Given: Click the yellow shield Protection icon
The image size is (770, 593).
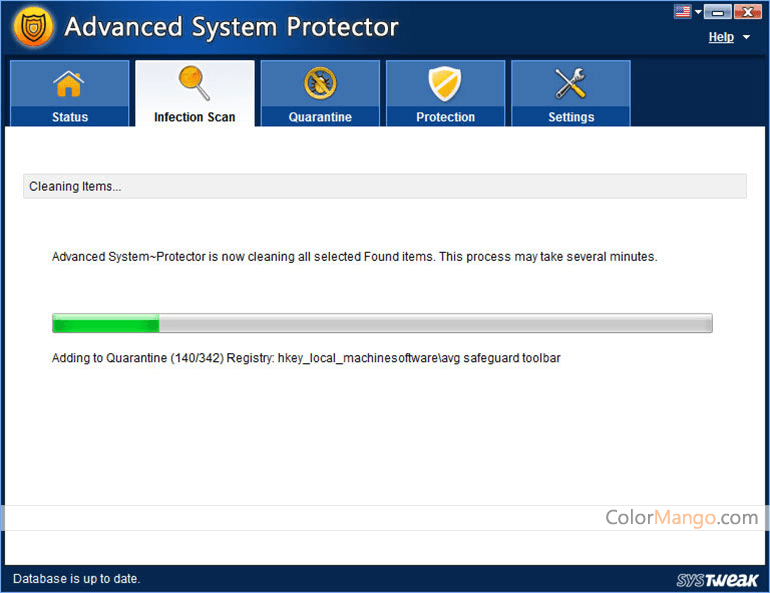Looking at the screenshot, I should point(445,85).
